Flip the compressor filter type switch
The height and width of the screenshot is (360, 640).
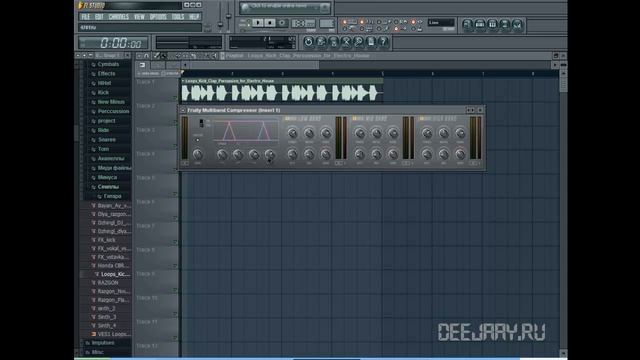(201, 123)
